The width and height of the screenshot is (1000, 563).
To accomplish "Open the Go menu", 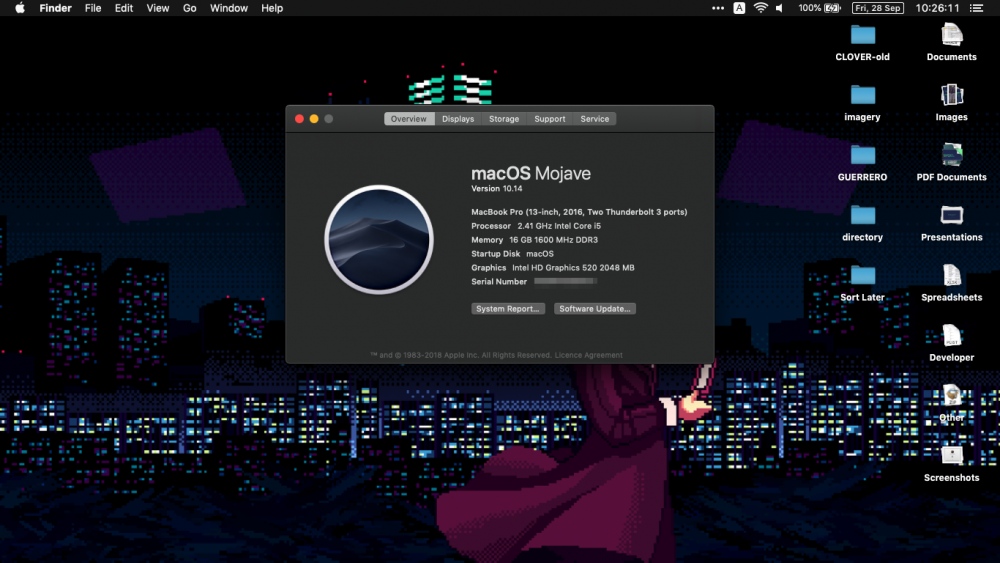I will 189,8.
